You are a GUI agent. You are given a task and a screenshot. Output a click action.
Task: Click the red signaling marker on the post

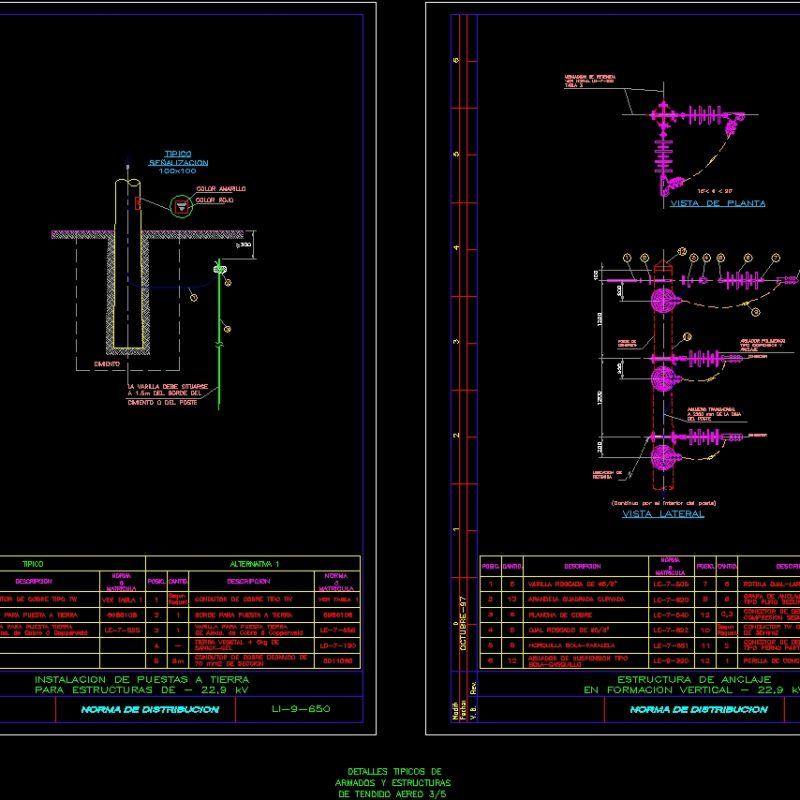click(137, 203)
